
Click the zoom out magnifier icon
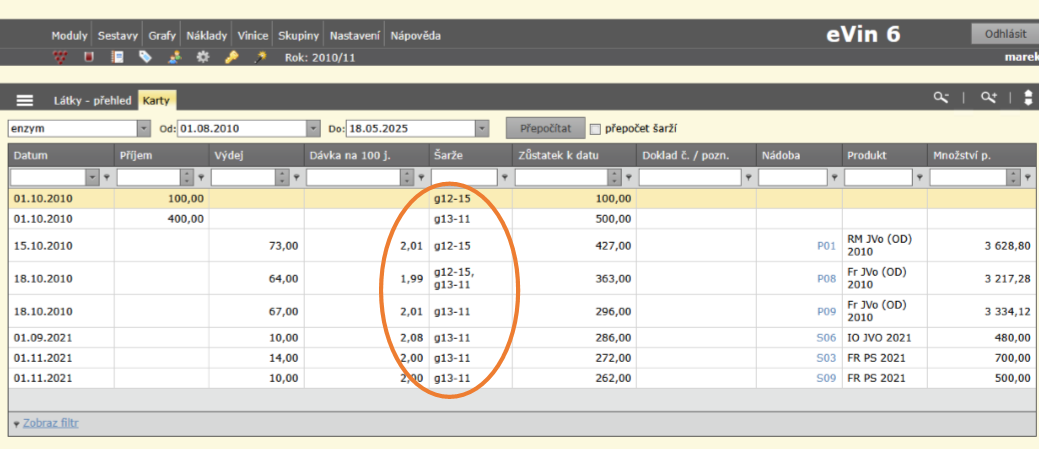(940, 98)
